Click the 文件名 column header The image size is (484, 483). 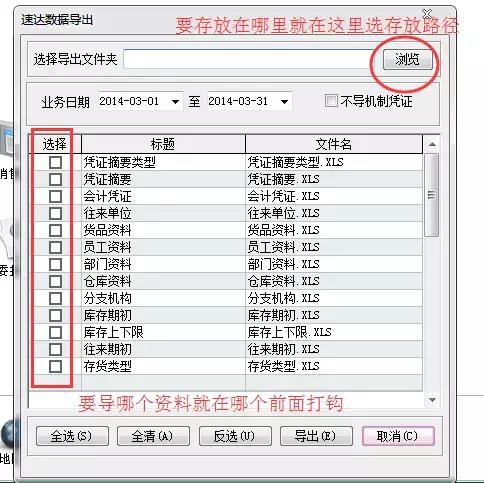click(x=334, y=144)
